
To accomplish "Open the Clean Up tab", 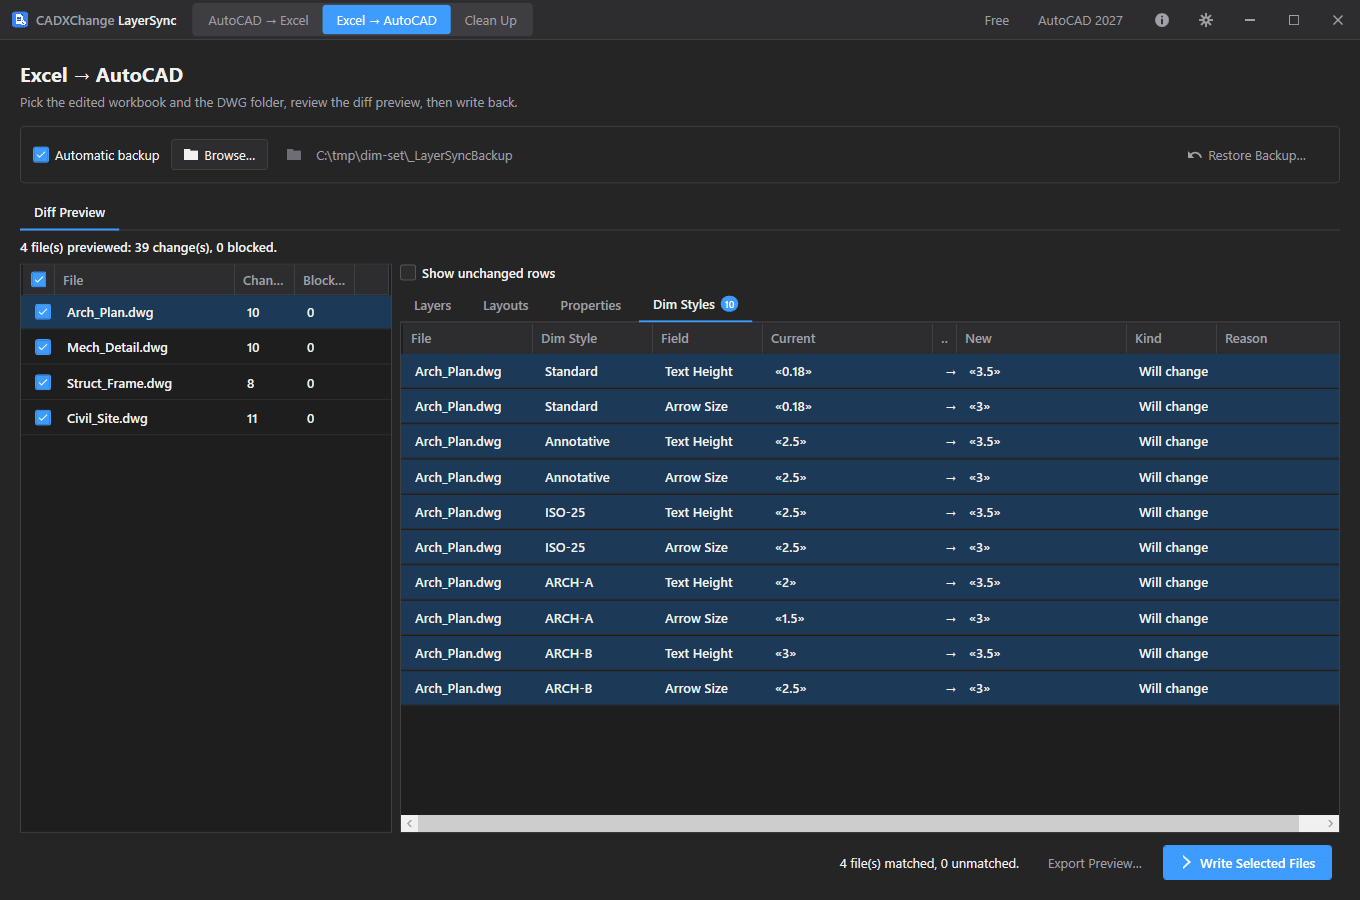I will tap(491, 20).
